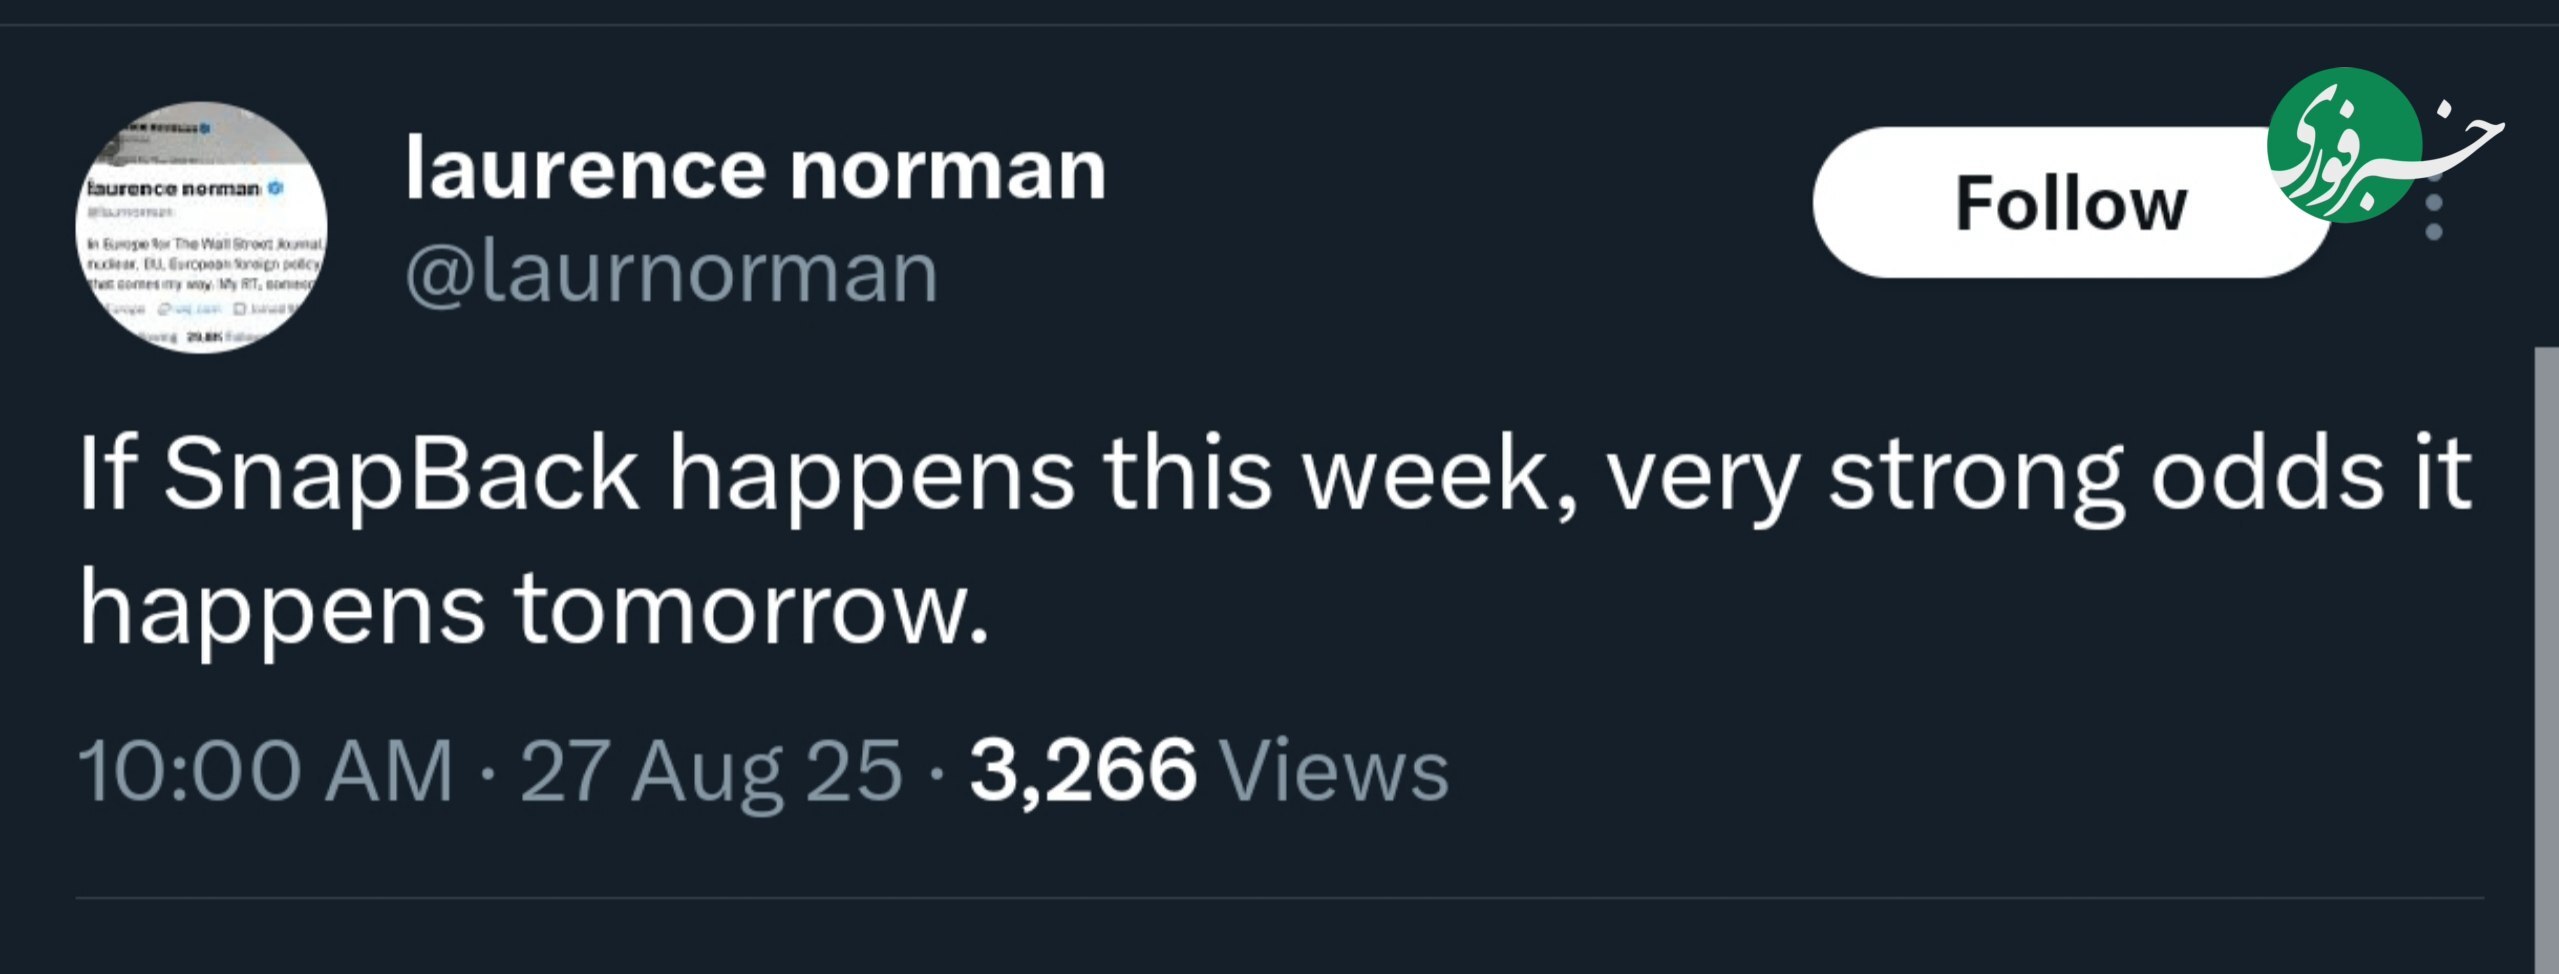Open the @laurnorman handle link

pos(671,272)
